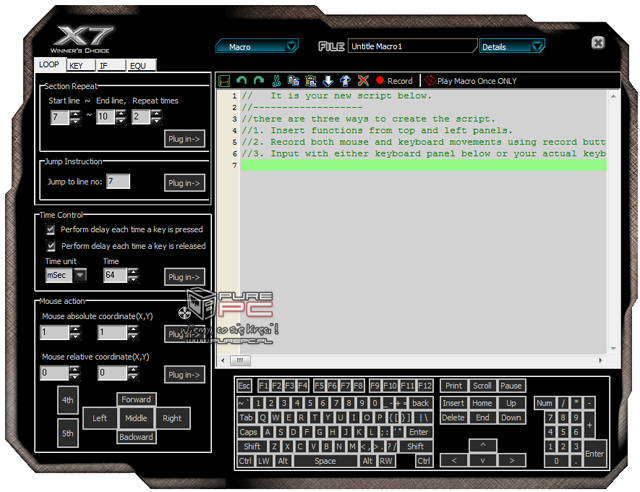Open the Macro dropdown at top
Viewport: 640px width, 492px height.
(257, 46)
